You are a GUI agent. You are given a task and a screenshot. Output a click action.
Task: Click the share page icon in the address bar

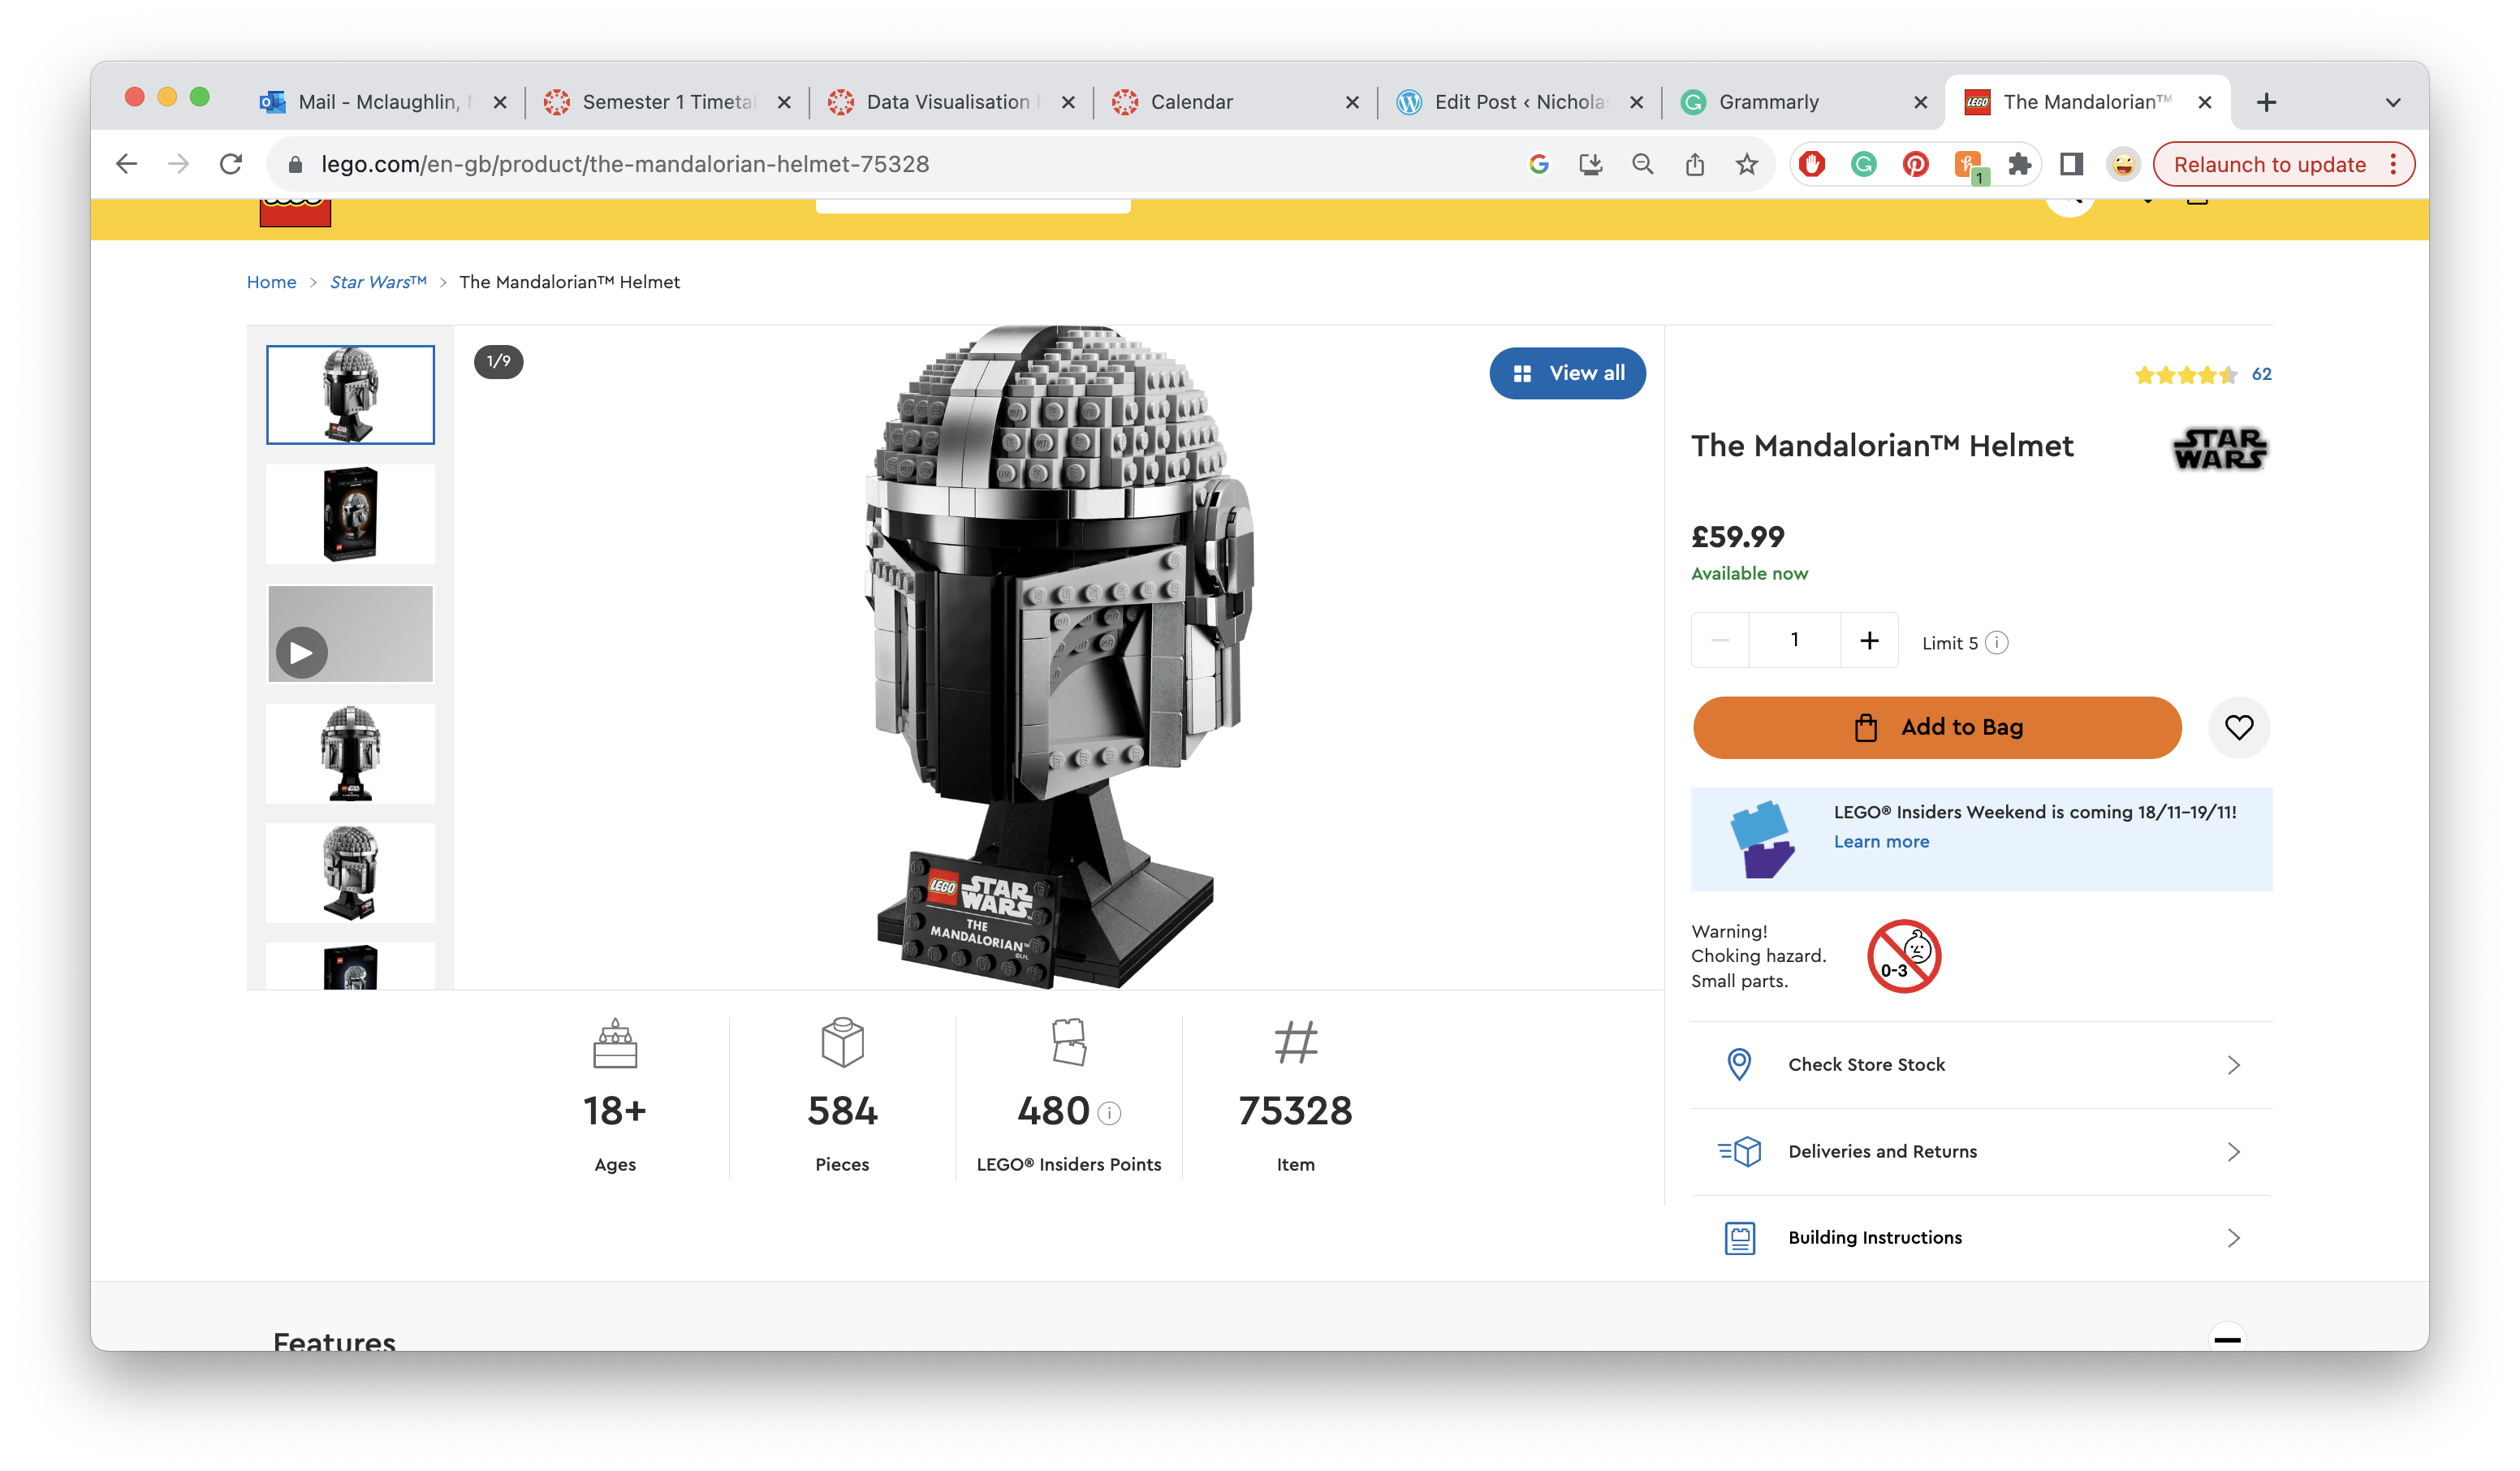pos(1694,164)
